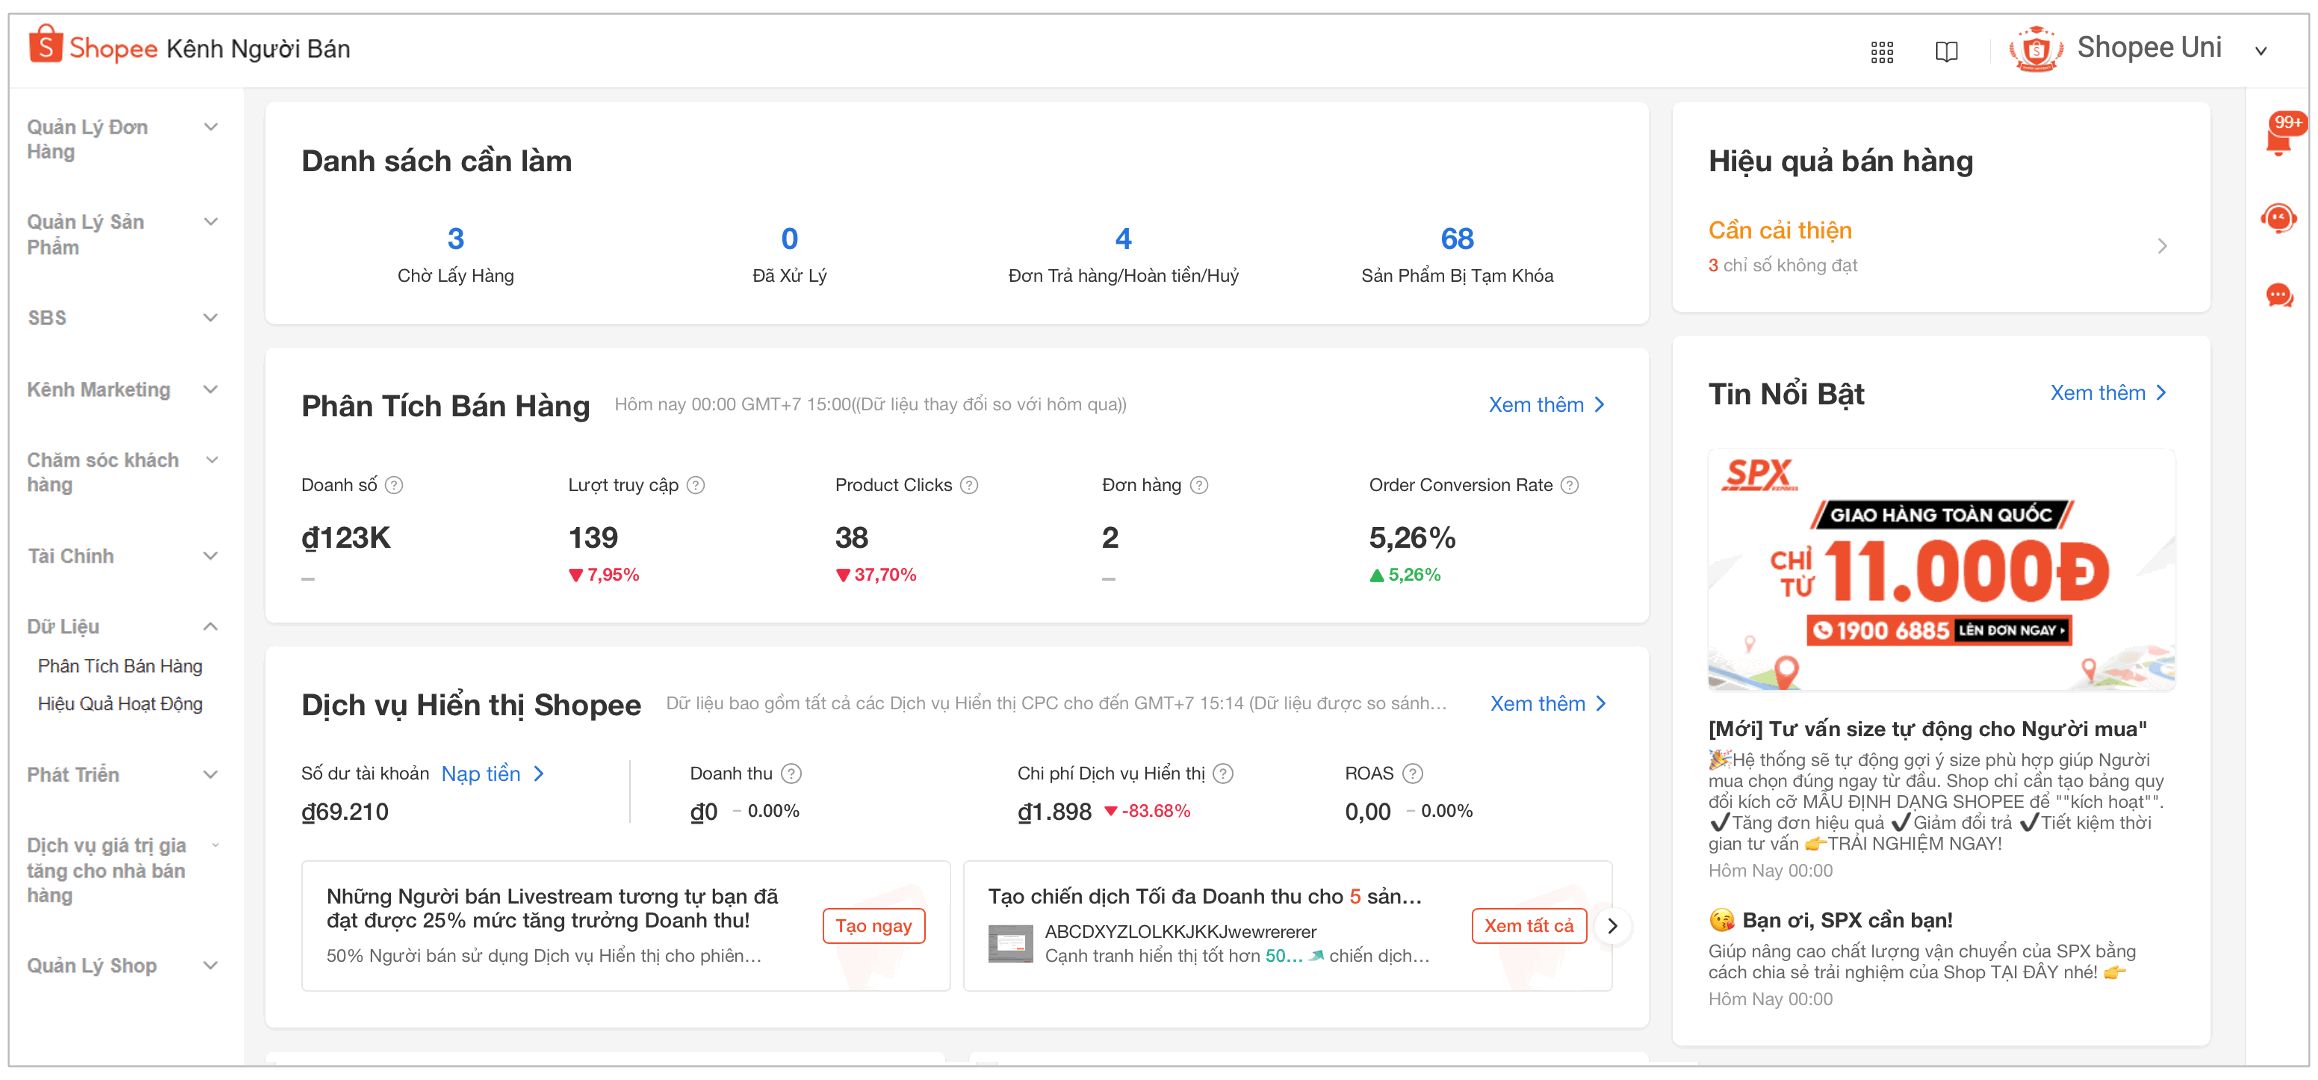This screenshot has height=1080, width=2318.
Task: Click next arrow on campaign suggestion carousel
Action: (x=1612, y=926)
